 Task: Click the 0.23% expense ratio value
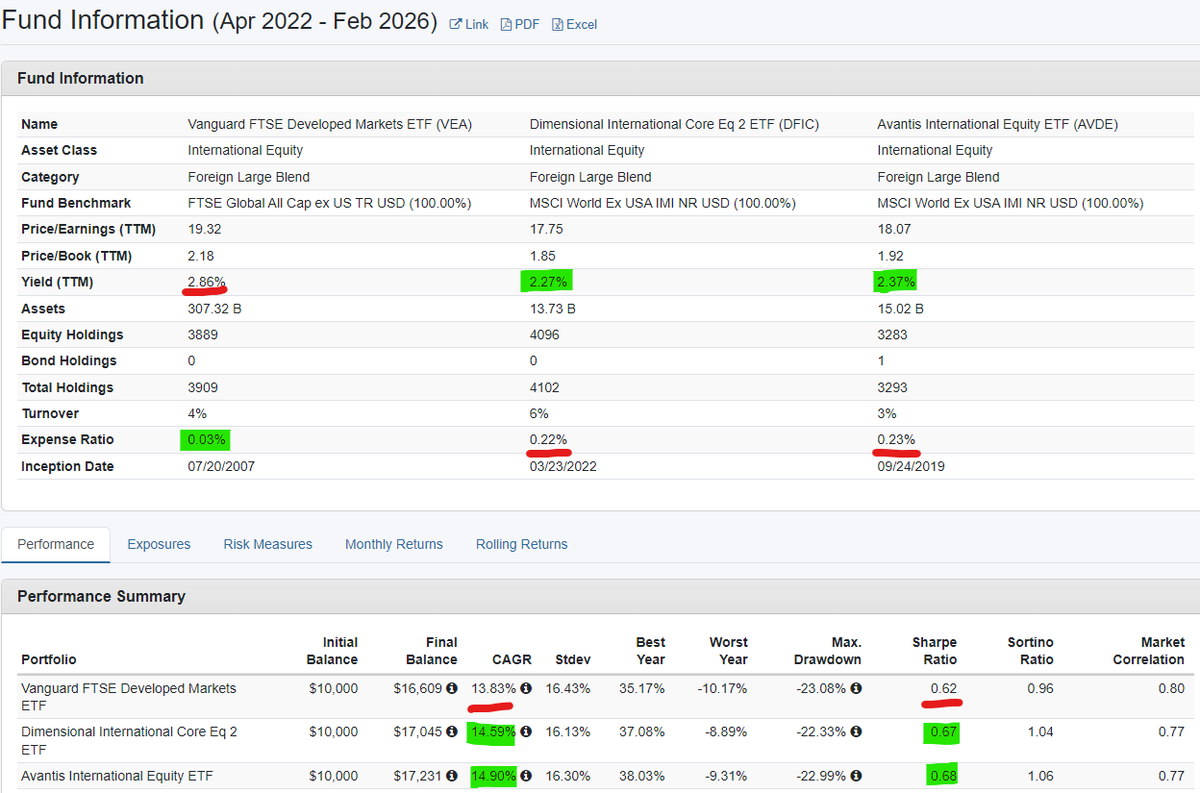coord(896,440)
